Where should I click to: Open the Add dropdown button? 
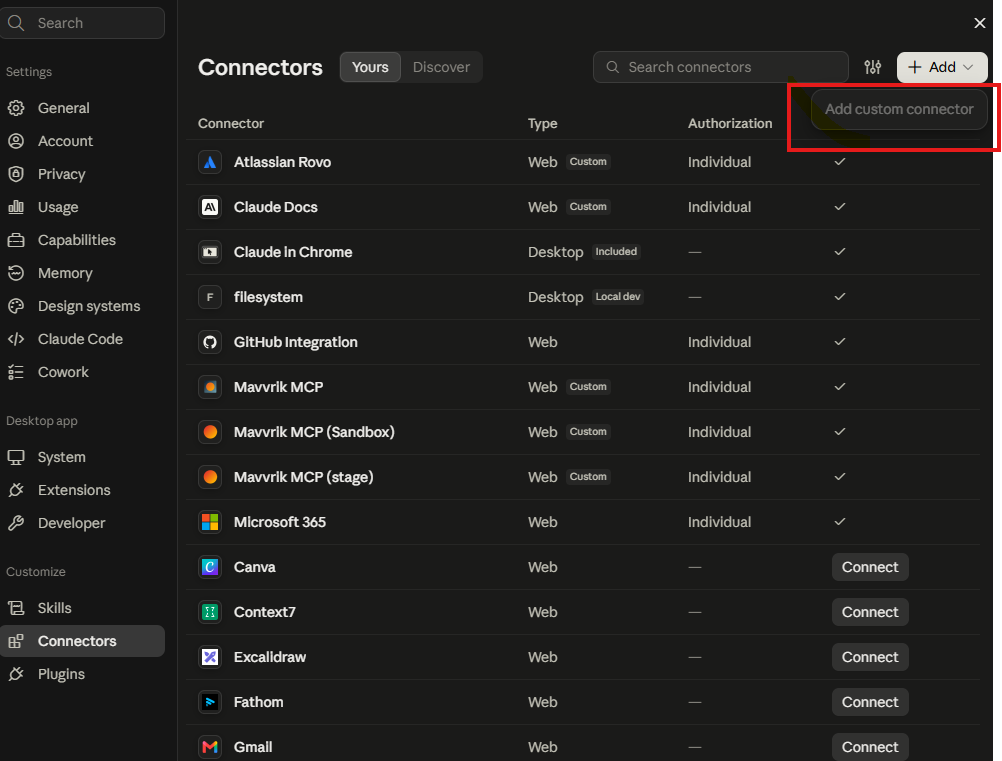(x=942, y=67)
